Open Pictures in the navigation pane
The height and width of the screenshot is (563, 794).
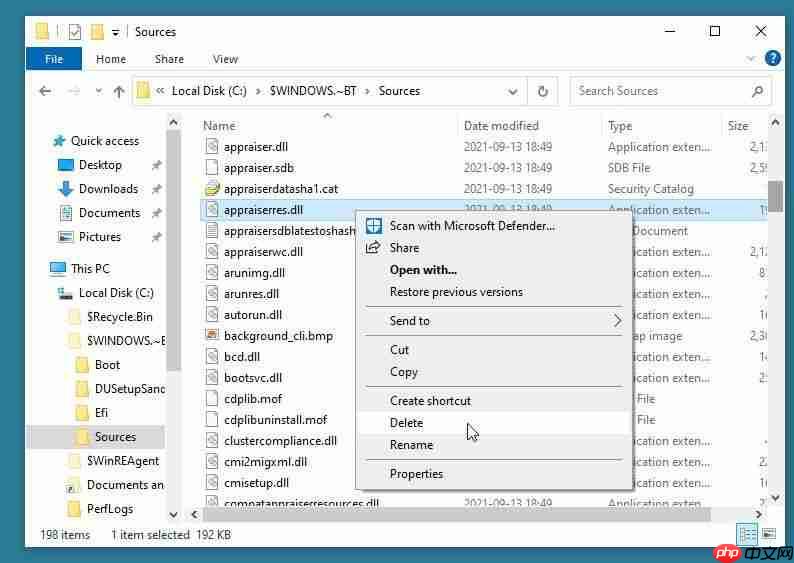(99, 236)
